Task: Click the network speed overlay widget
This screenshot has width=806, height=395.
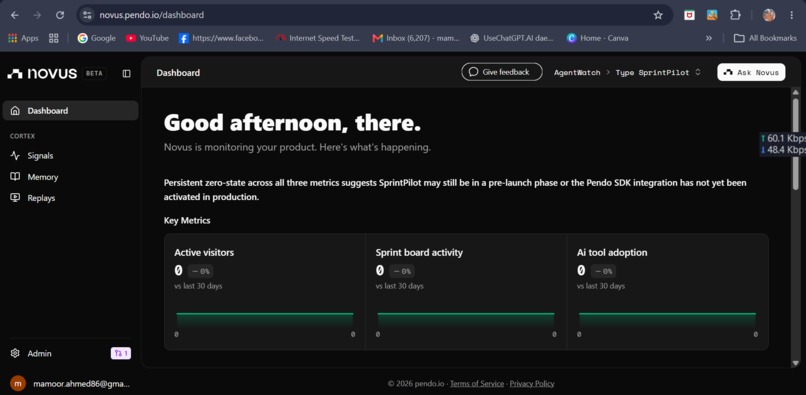Action: point(783,144)
